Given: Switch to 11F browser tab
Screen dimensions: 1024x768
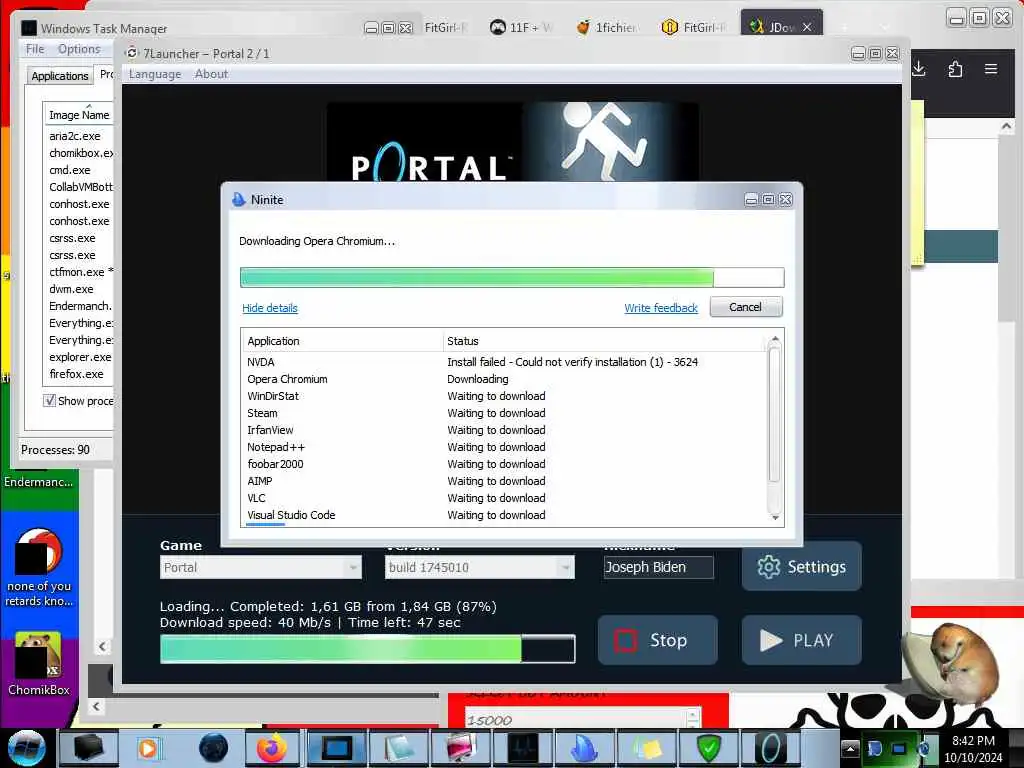Looking at the screenshot, I should click(521, 27).
